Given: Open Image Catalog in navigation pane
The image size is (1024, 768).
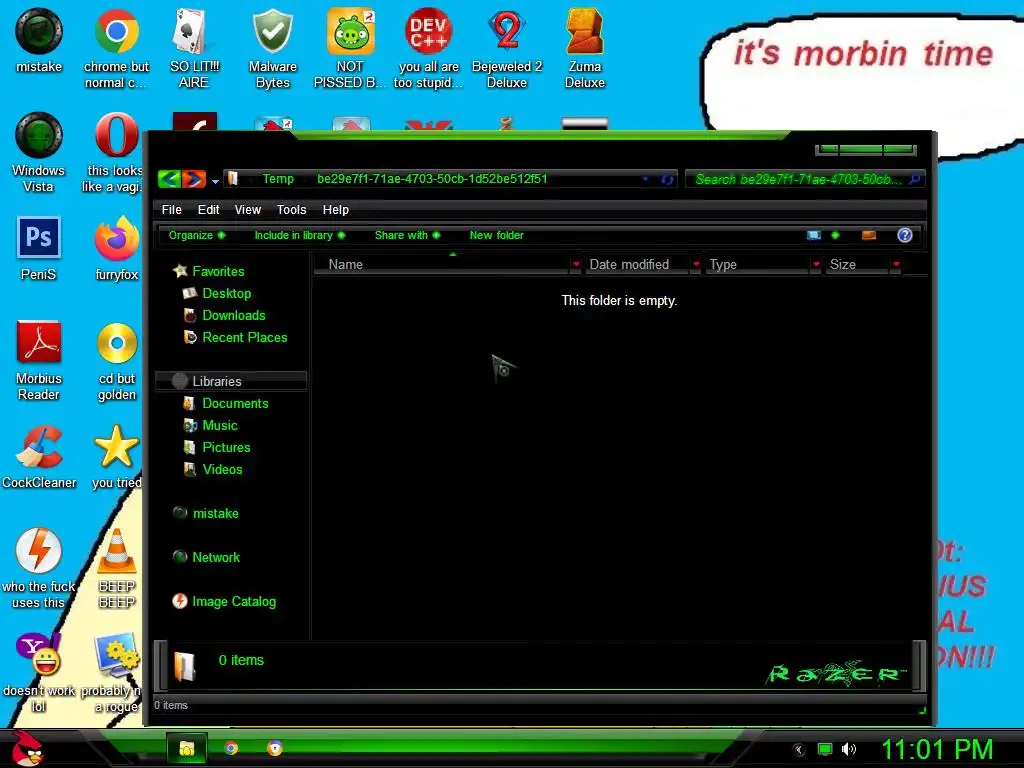Looking at the screenshot, I should pos(224,601).
